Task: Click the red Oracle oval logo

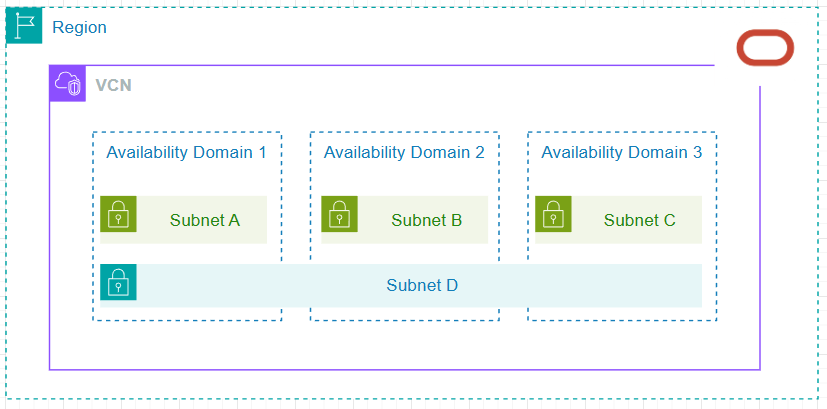Action: coord(765,48)
